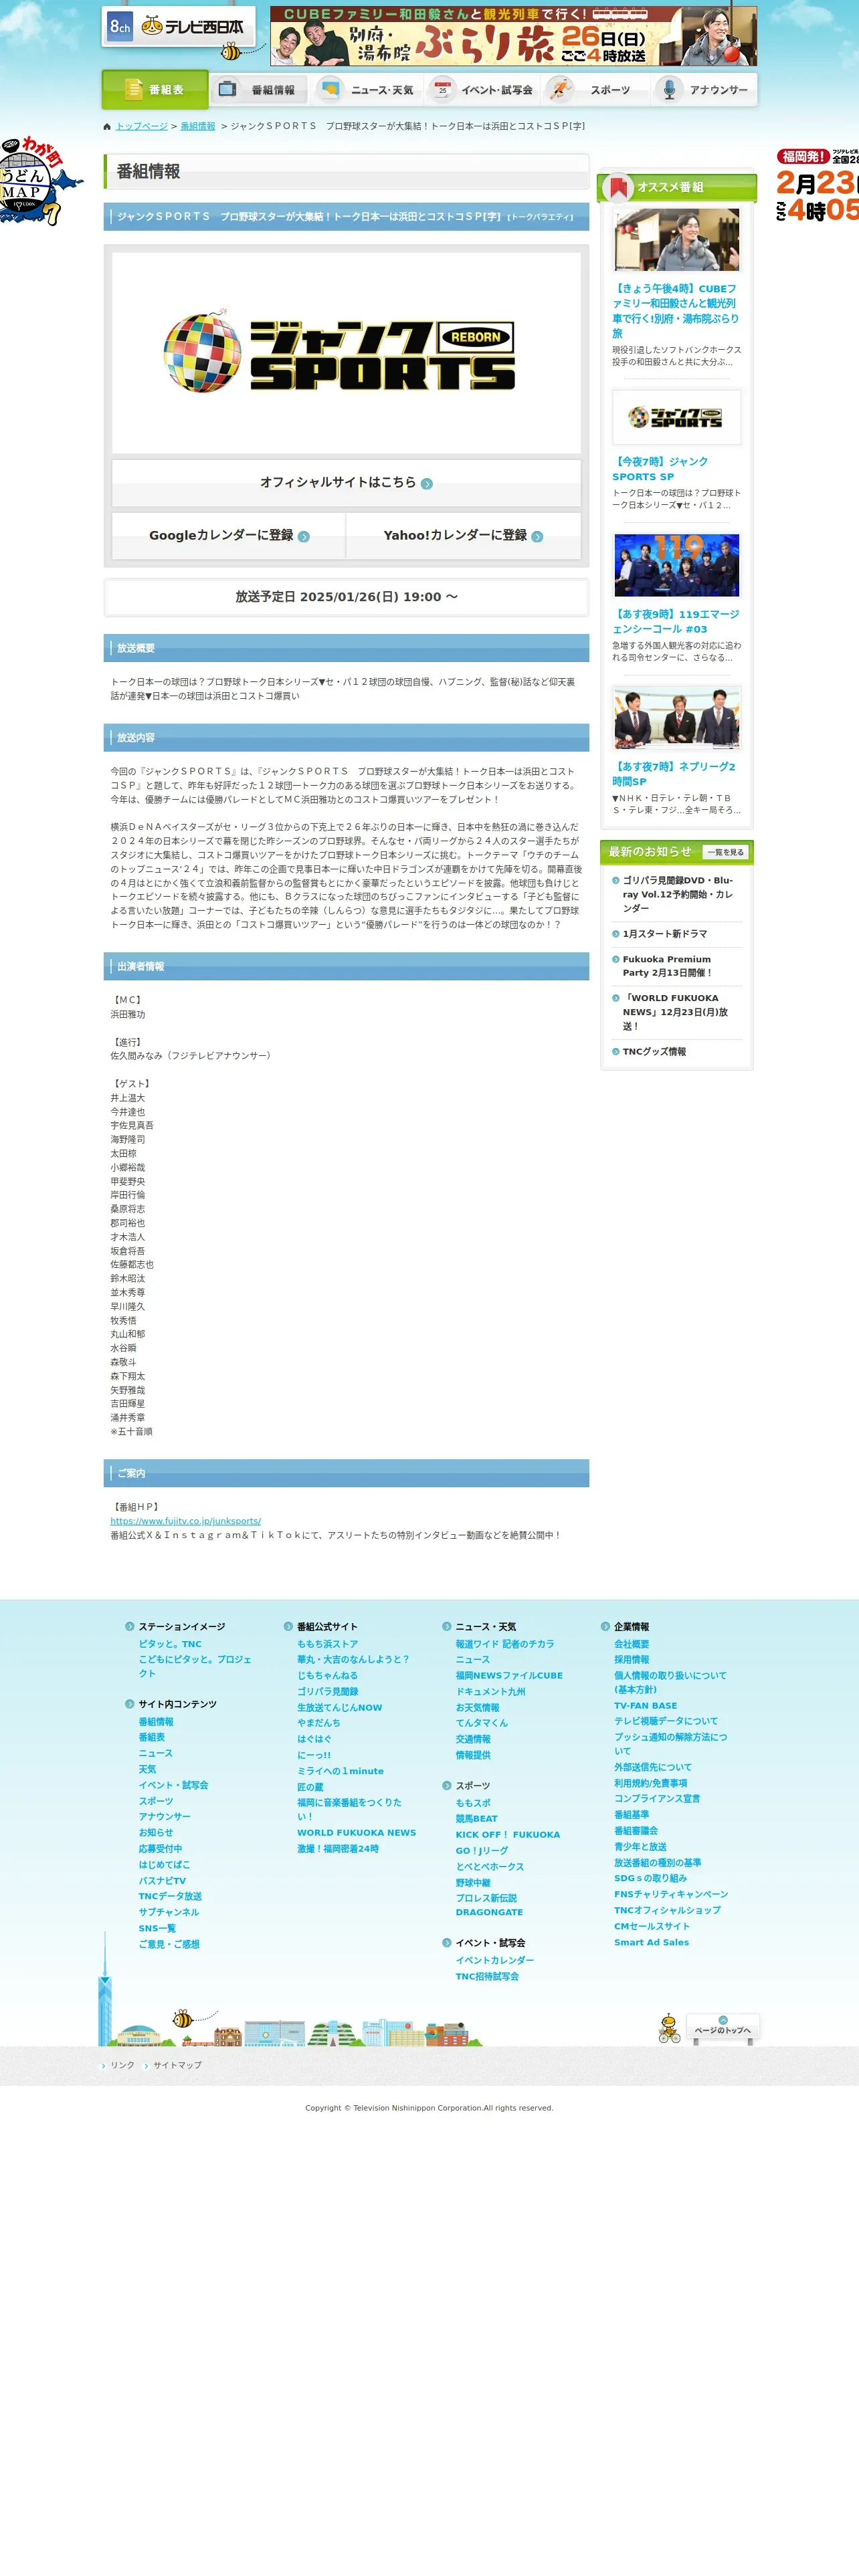Viewport: 859px width, 2576px height.
Task: Open 競馬BEAT footer link
Action: (476, 1819)
